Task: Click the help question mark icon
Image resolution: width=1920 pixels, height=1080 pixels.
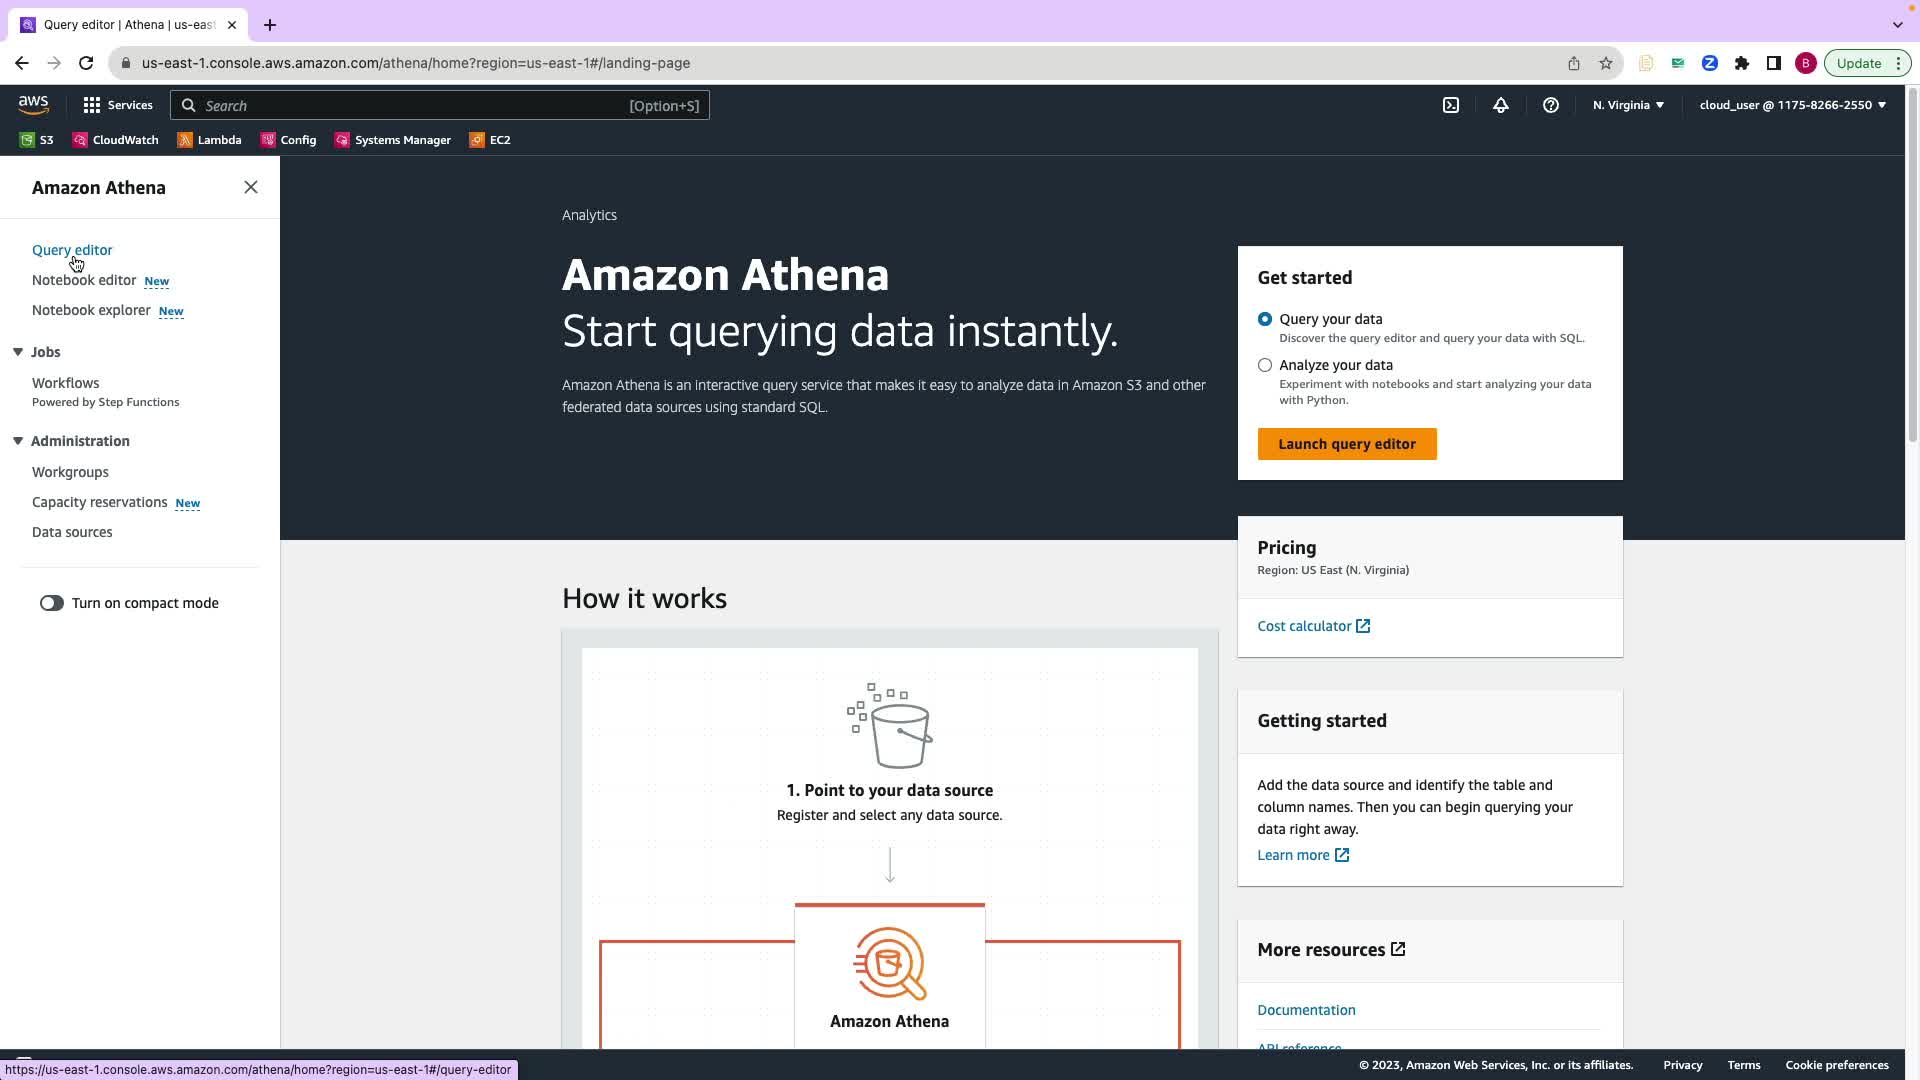Action: (x=1550, y=105)
